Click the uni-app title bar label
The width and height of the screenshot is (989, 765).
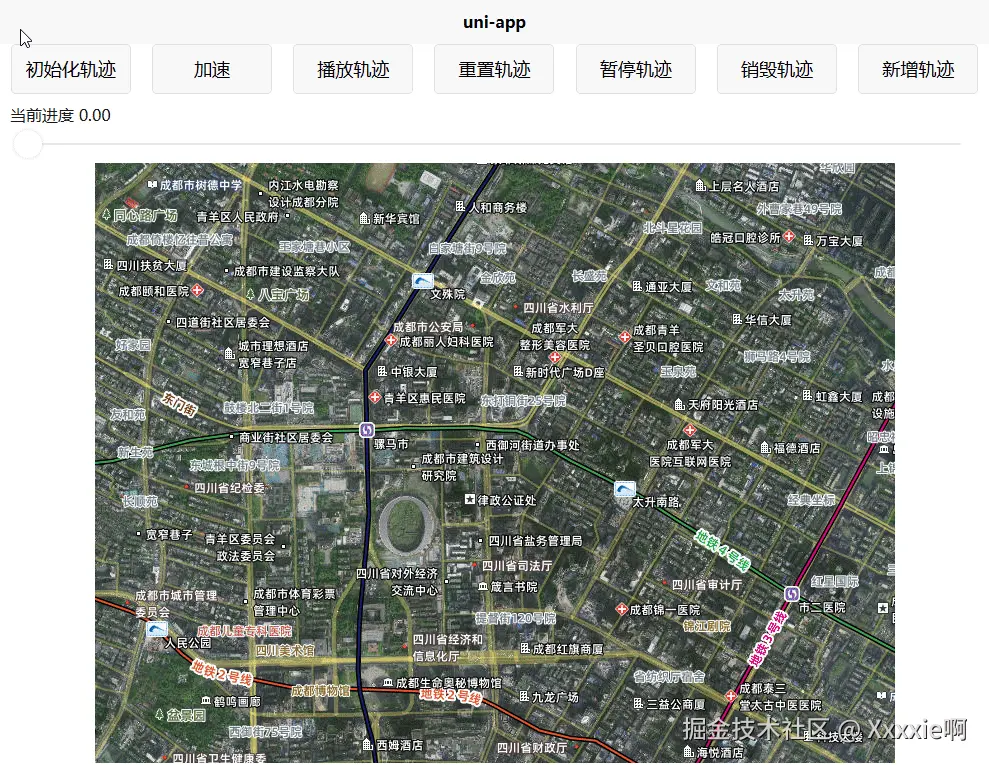point(494,21)
